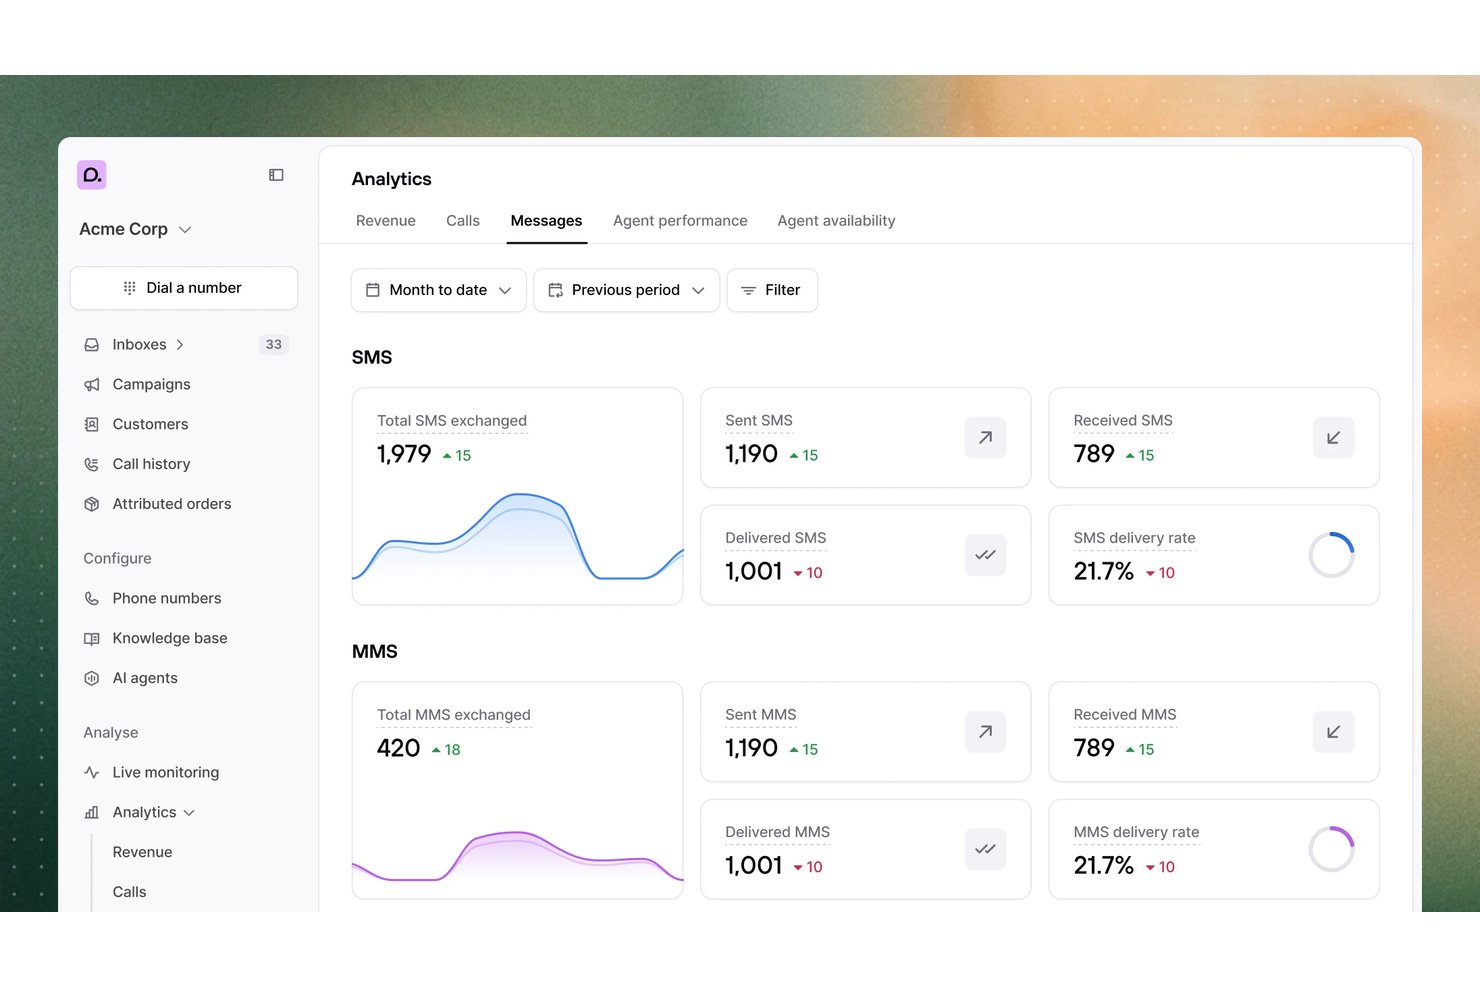Click the MMS delivery rate label
The image size is (1480, 987).
click(x=1136, y=832)
